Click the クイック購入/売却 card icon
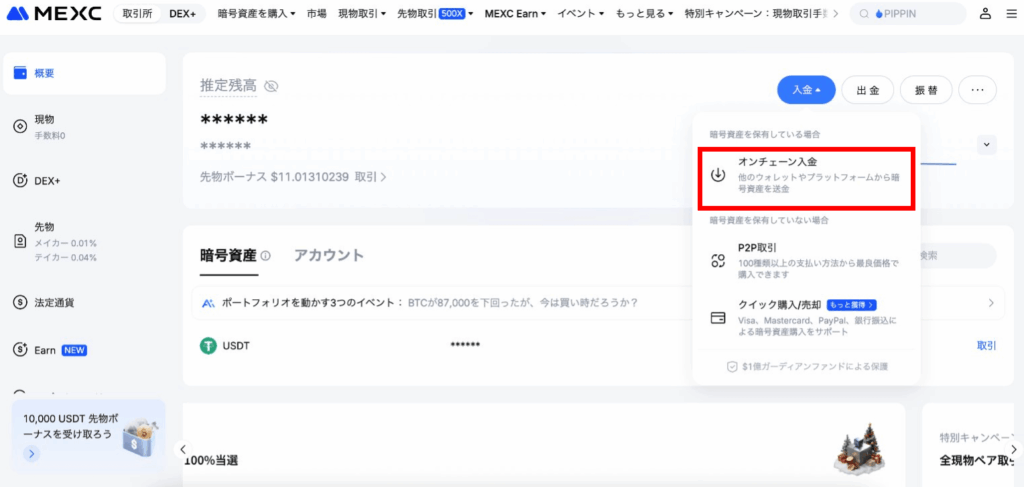The height and width of the screenshot is (487, 1024). click(x=717, y=318)
